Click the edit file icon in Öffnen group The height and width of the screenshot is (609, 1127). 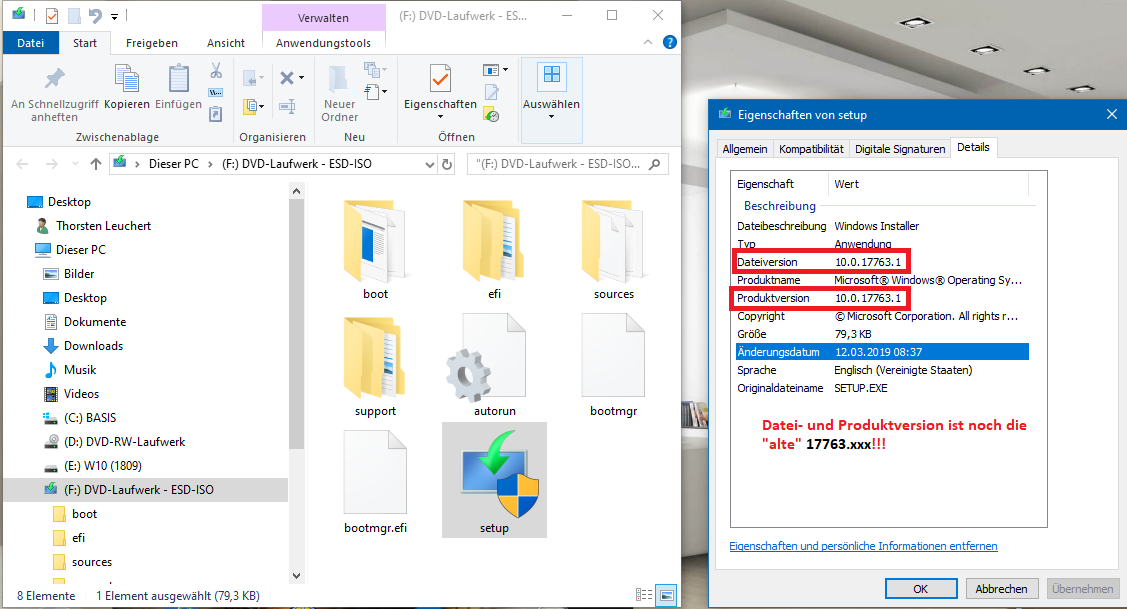(492, 92)
